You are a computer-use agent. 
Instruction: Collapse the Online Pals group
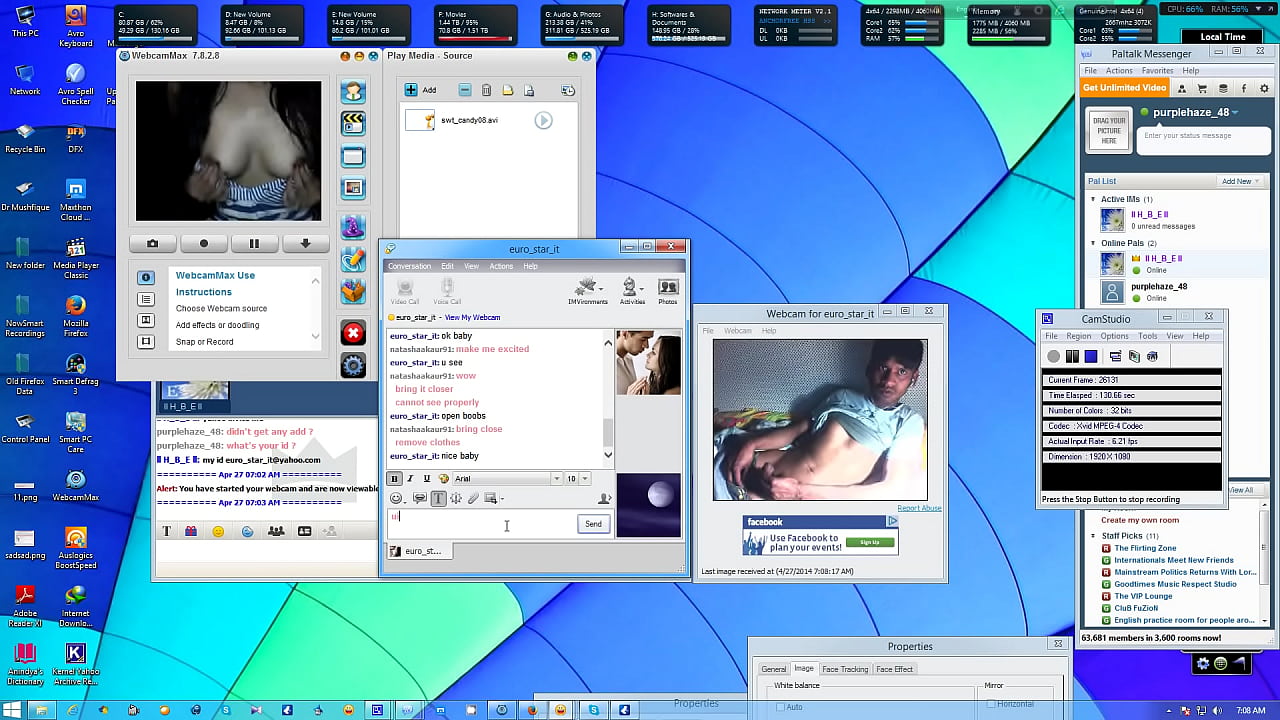click(1093, 243)
